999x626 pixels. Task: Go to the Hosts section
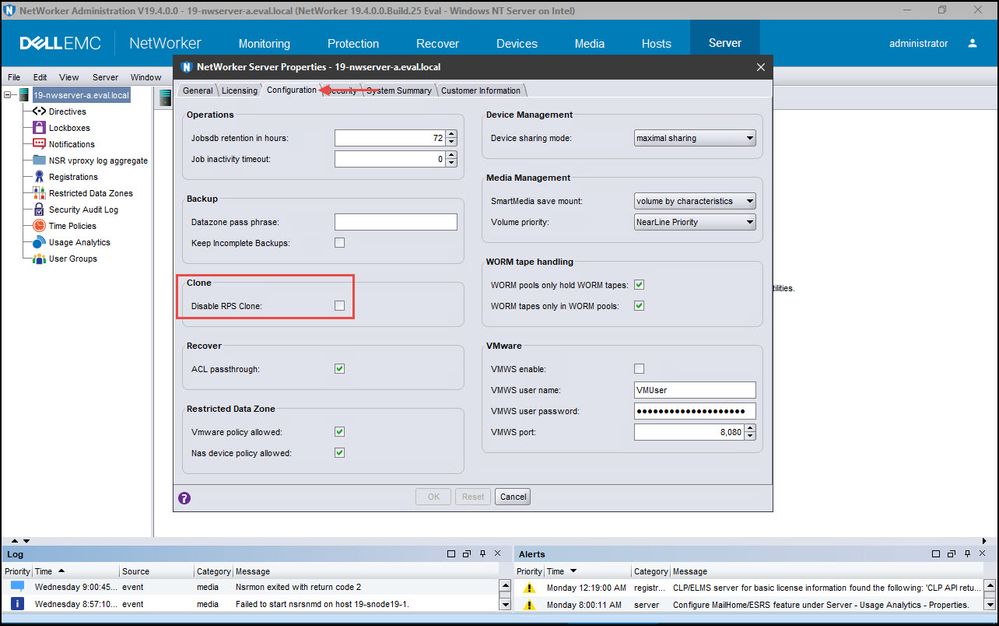click(656, 43)
